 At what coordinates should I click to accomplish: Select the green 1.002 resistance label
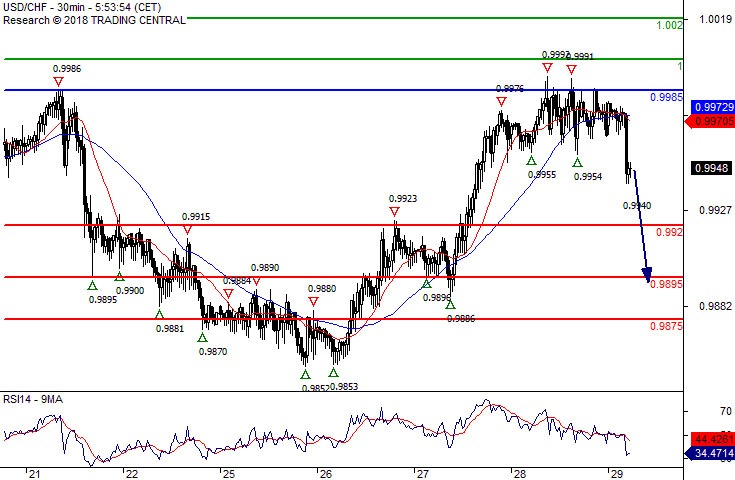click(669, 25)
